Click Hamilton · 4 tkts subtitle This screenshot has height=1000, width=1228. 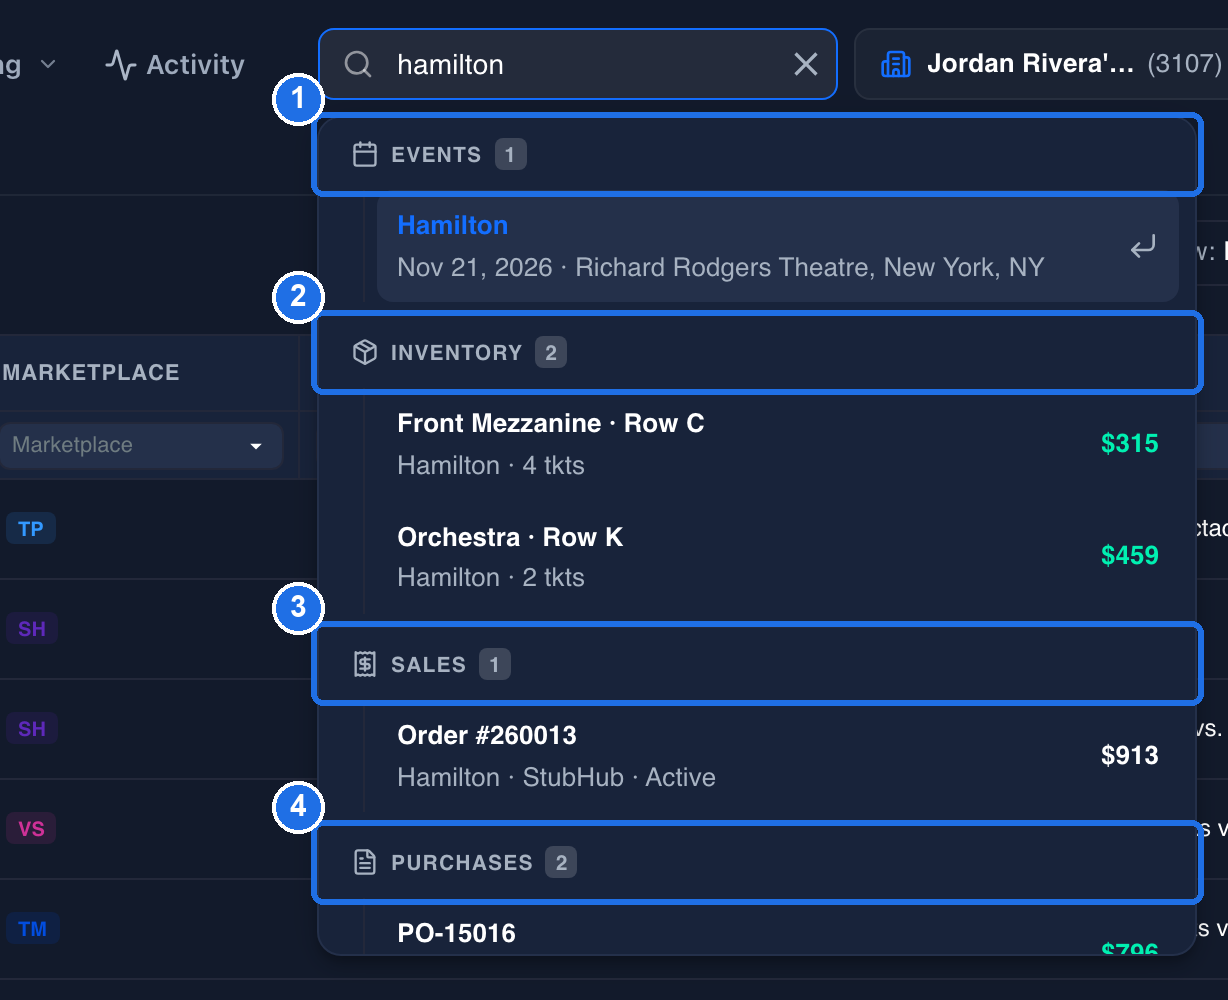click(x=491, y=465)
